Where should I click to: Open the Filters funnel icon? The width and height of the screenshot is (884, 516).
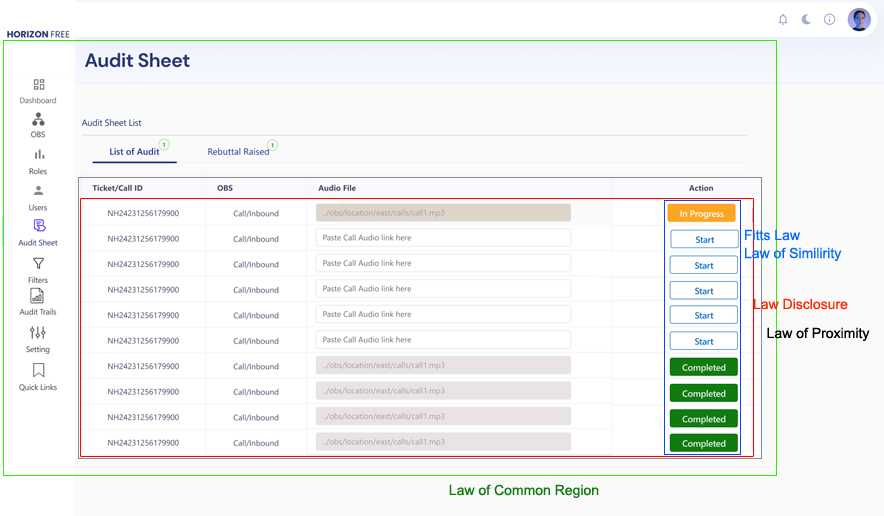tap(38, 264)
